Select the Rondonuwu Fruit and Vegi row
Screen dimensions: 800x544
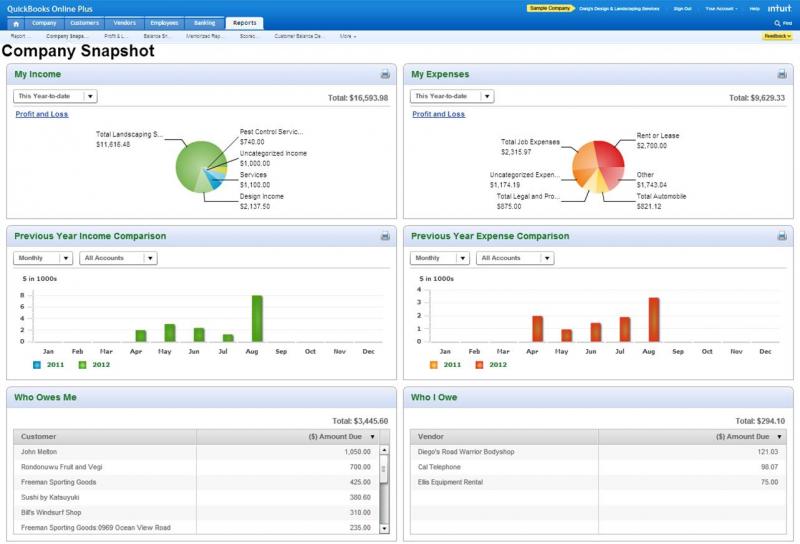(x=197, y=467)
